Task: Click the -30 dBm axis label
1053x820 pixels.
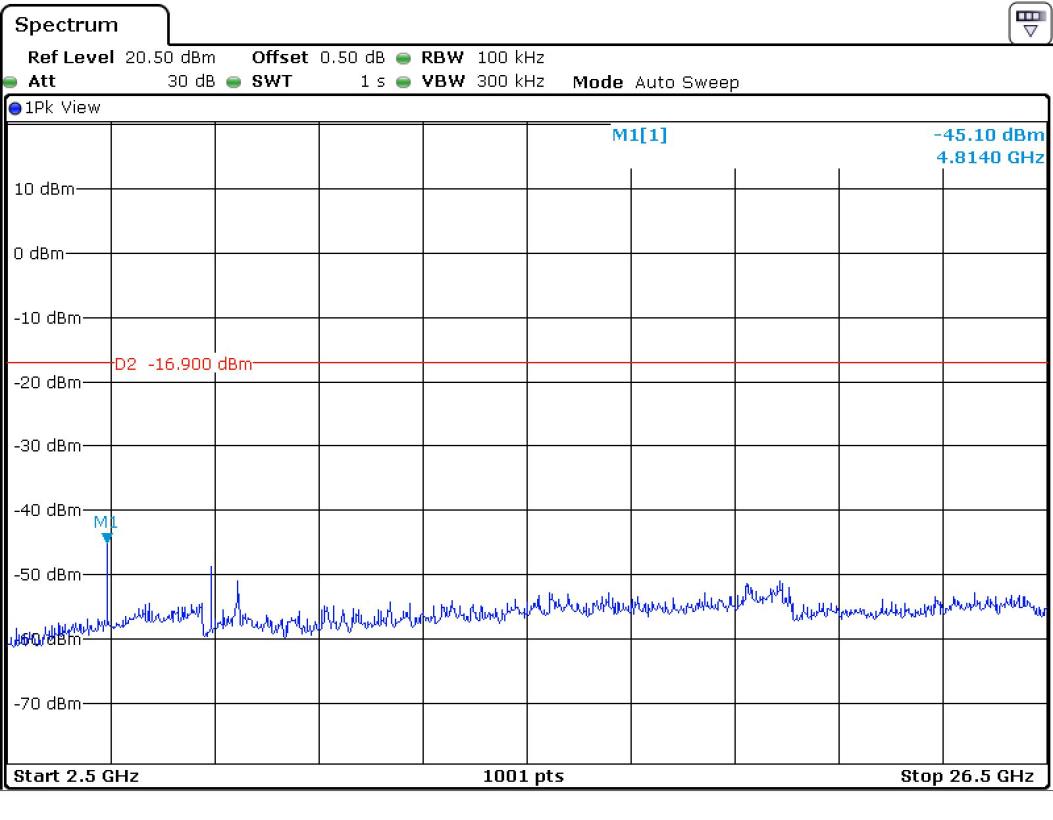Action: tap(48, 446)
